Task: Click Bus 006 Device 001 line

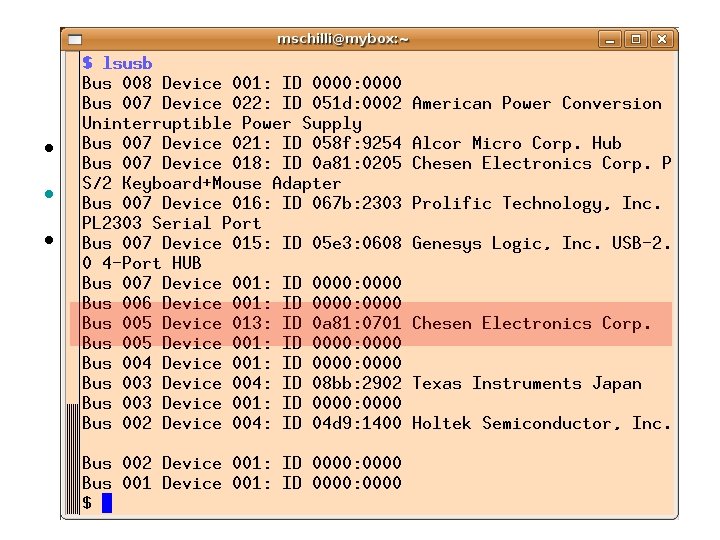Action: 242,303
